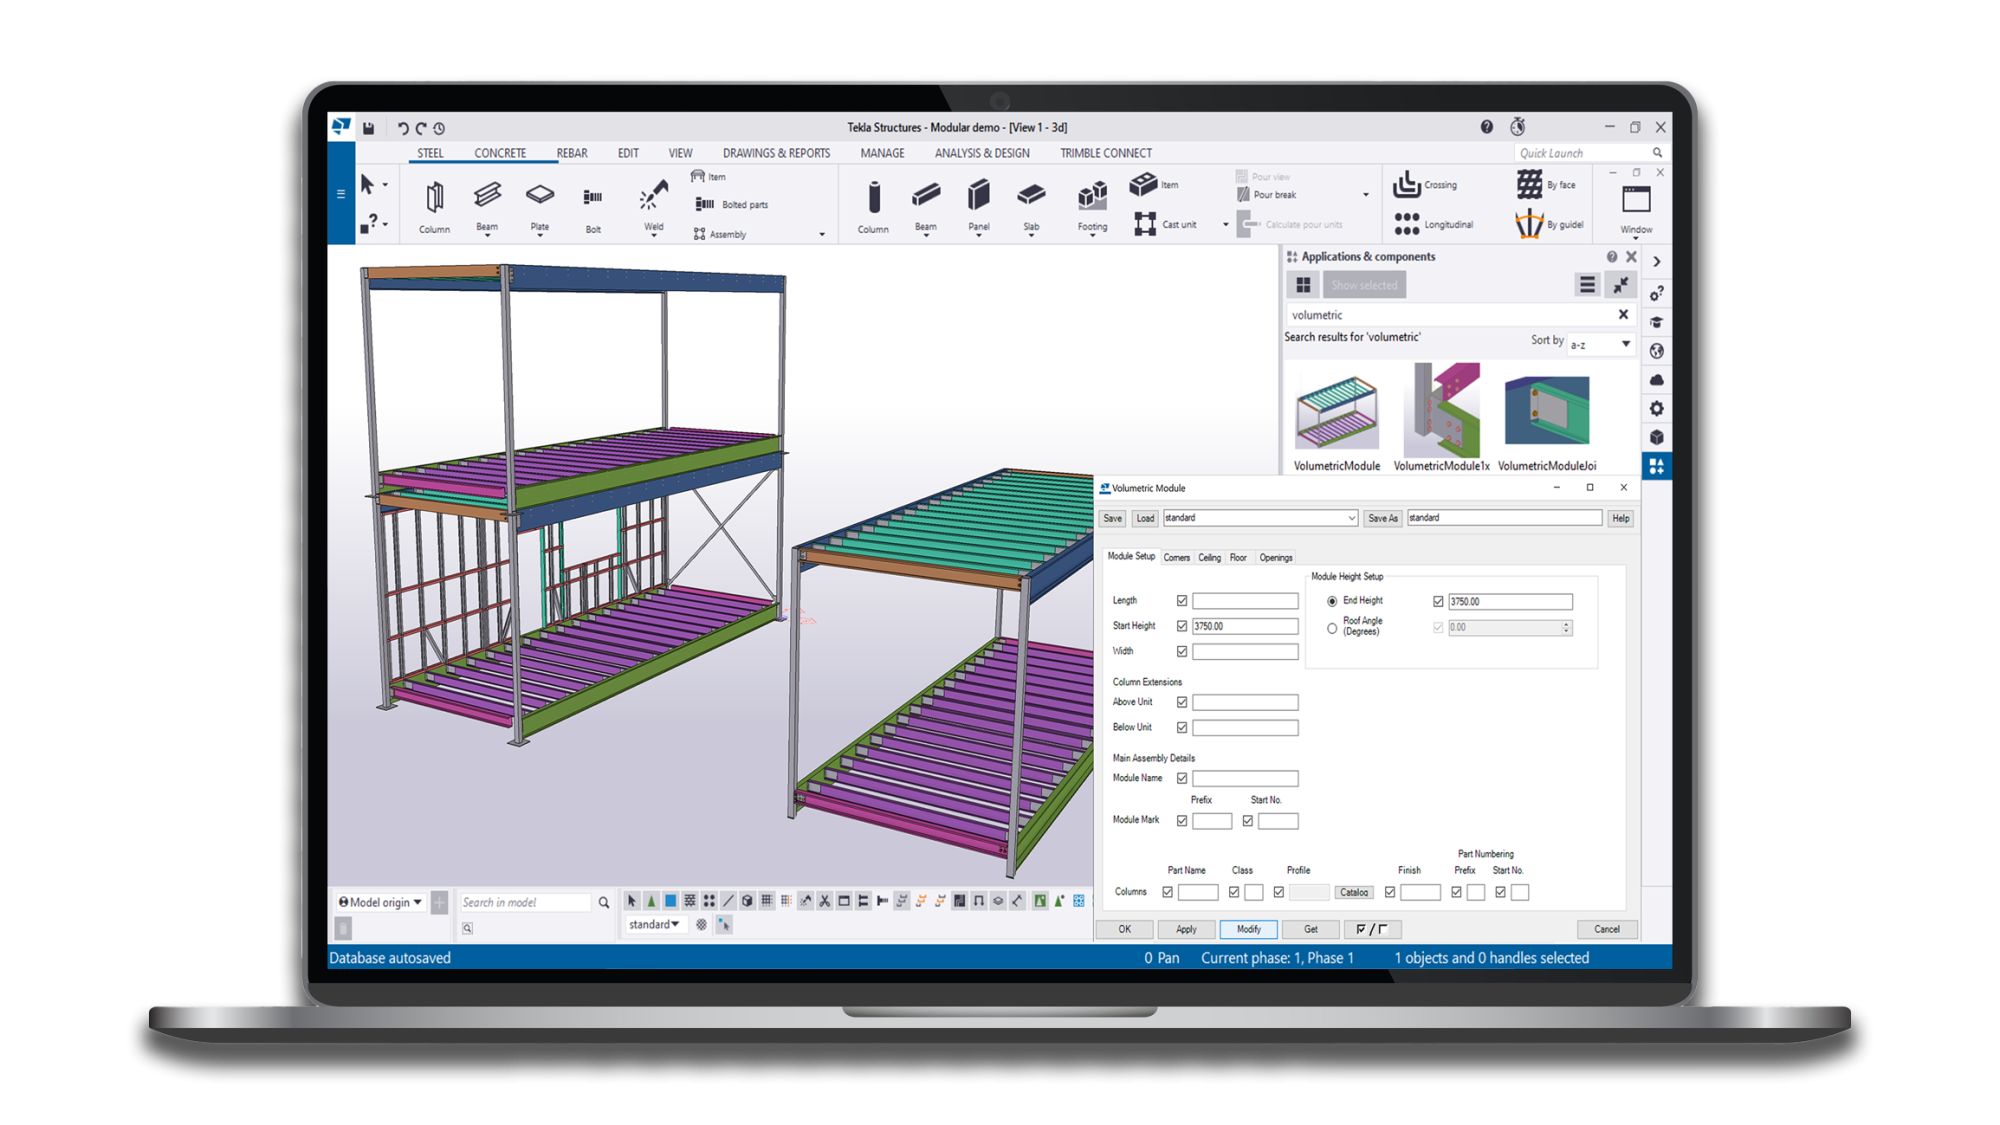Viewport: 2000px width, 1125px height.
Task: Toggle the Start Height checkbox
Action: point(1182,626)
